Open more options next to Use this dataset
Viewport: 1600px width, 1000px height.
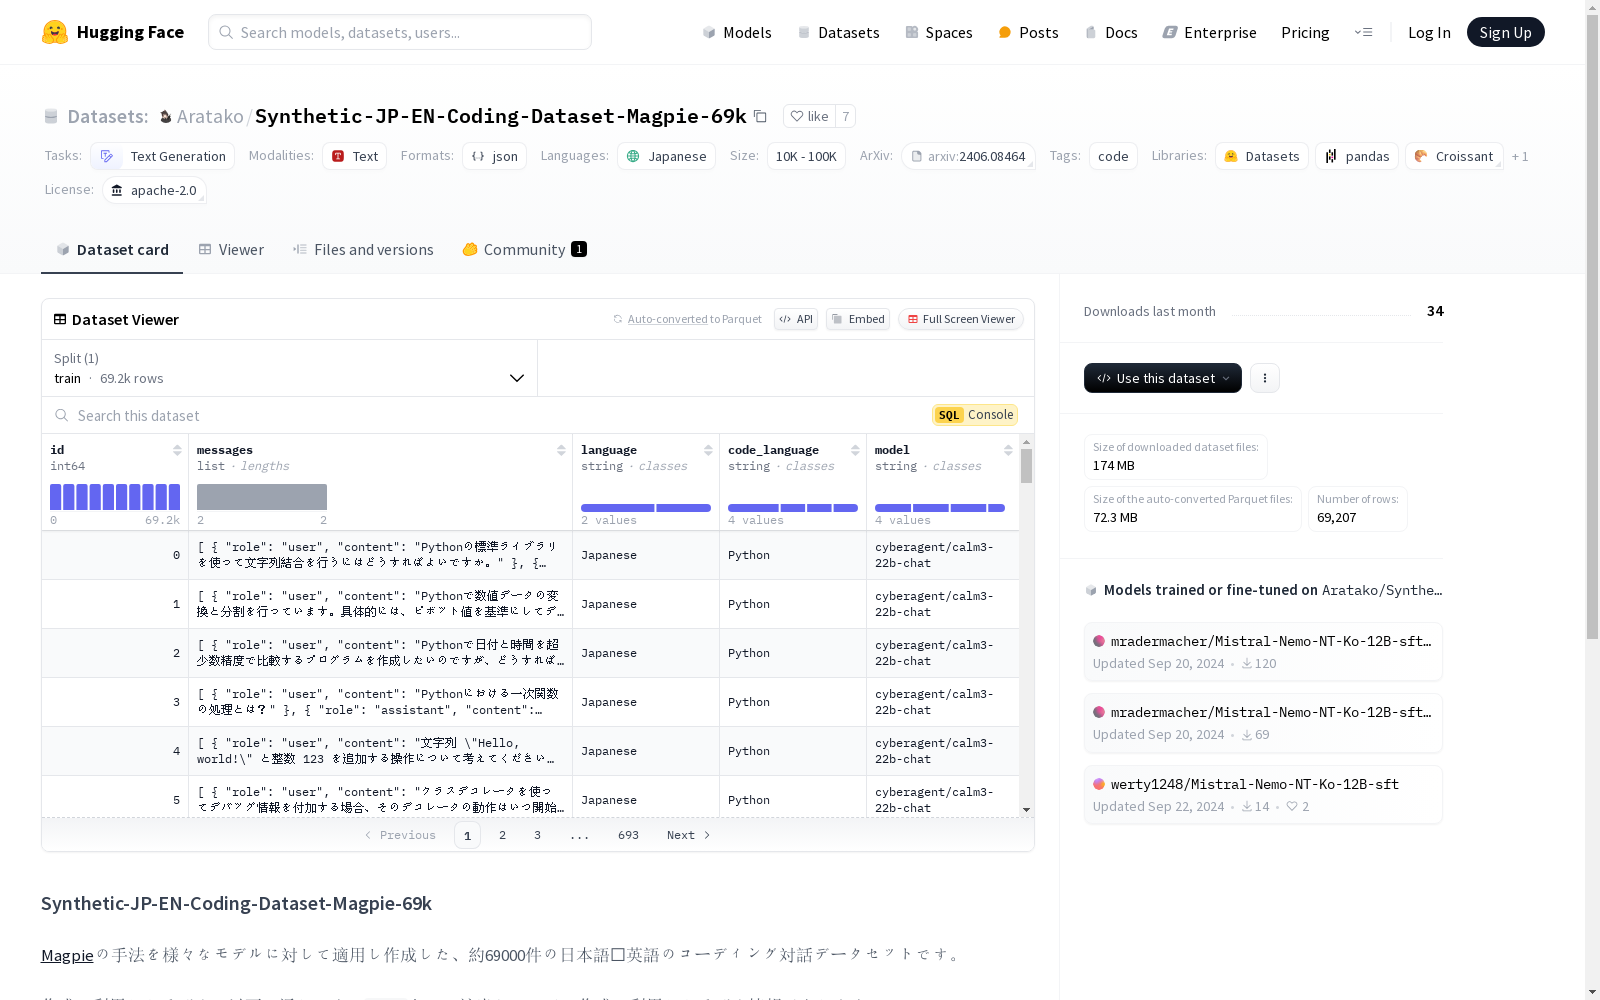pos(1265,378)
